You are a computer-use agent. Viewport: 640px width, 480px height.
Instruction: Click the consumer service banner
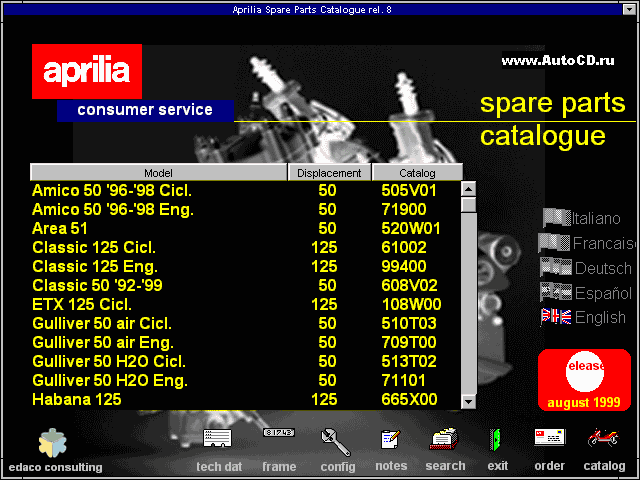(145, 110)
